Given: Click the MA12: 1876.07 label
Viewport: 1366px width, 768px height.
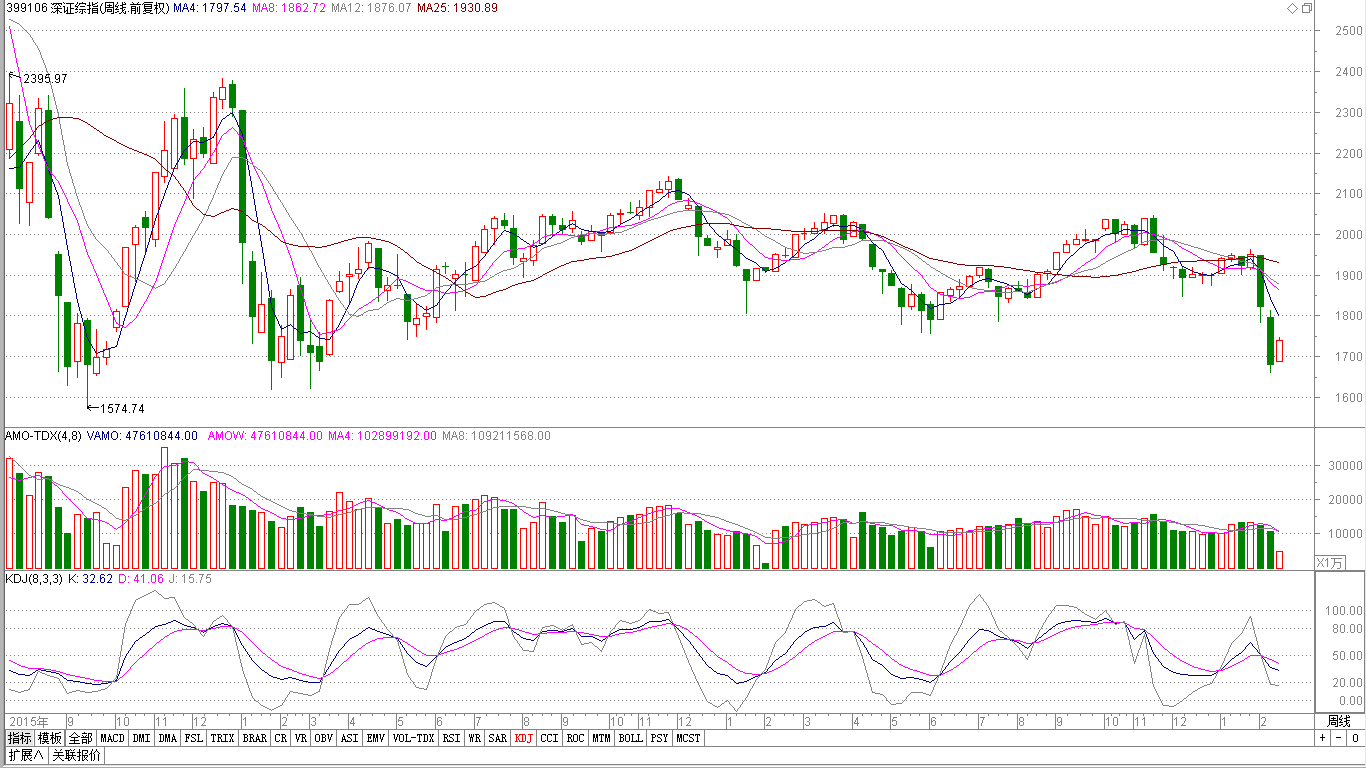Looking at the screenshot, I should click(x=371, y=8).
